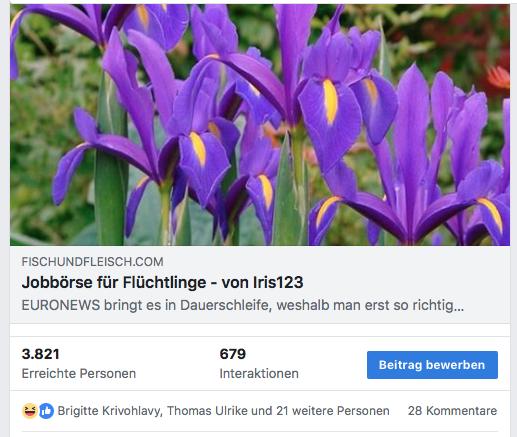This screenshot has width=517, height=437.
Task: Open the purple iris flowers photo
Action: click(x=260, y=125)
